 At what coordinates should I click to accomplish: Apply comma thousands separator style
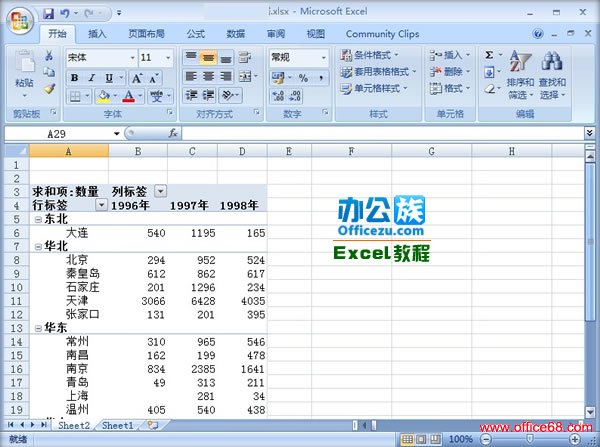tap(321, 78)
